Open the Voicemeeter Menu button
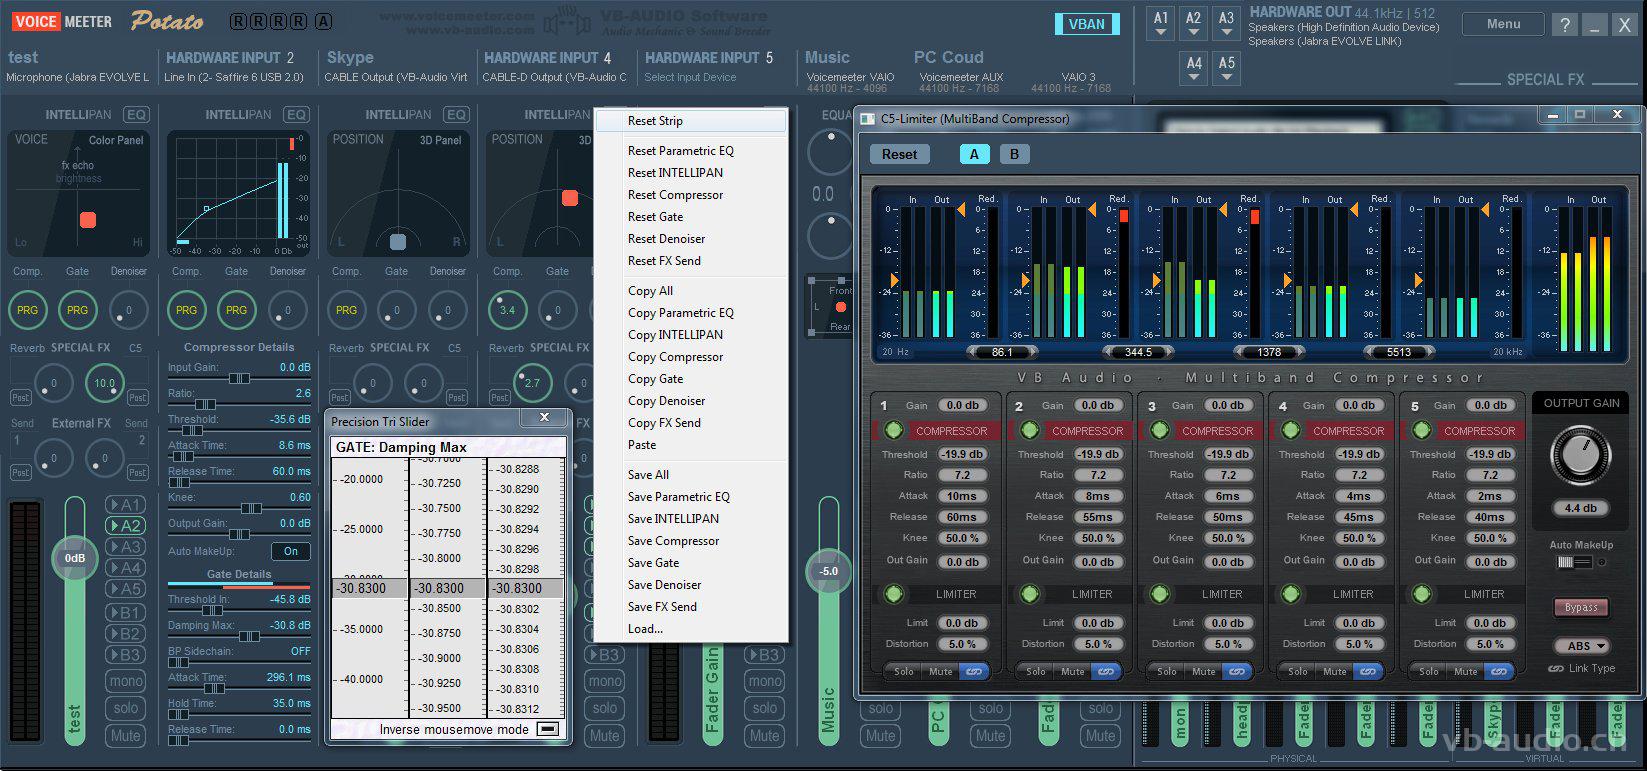This screenshot has width=1647, height=771. click(1503, 24)
